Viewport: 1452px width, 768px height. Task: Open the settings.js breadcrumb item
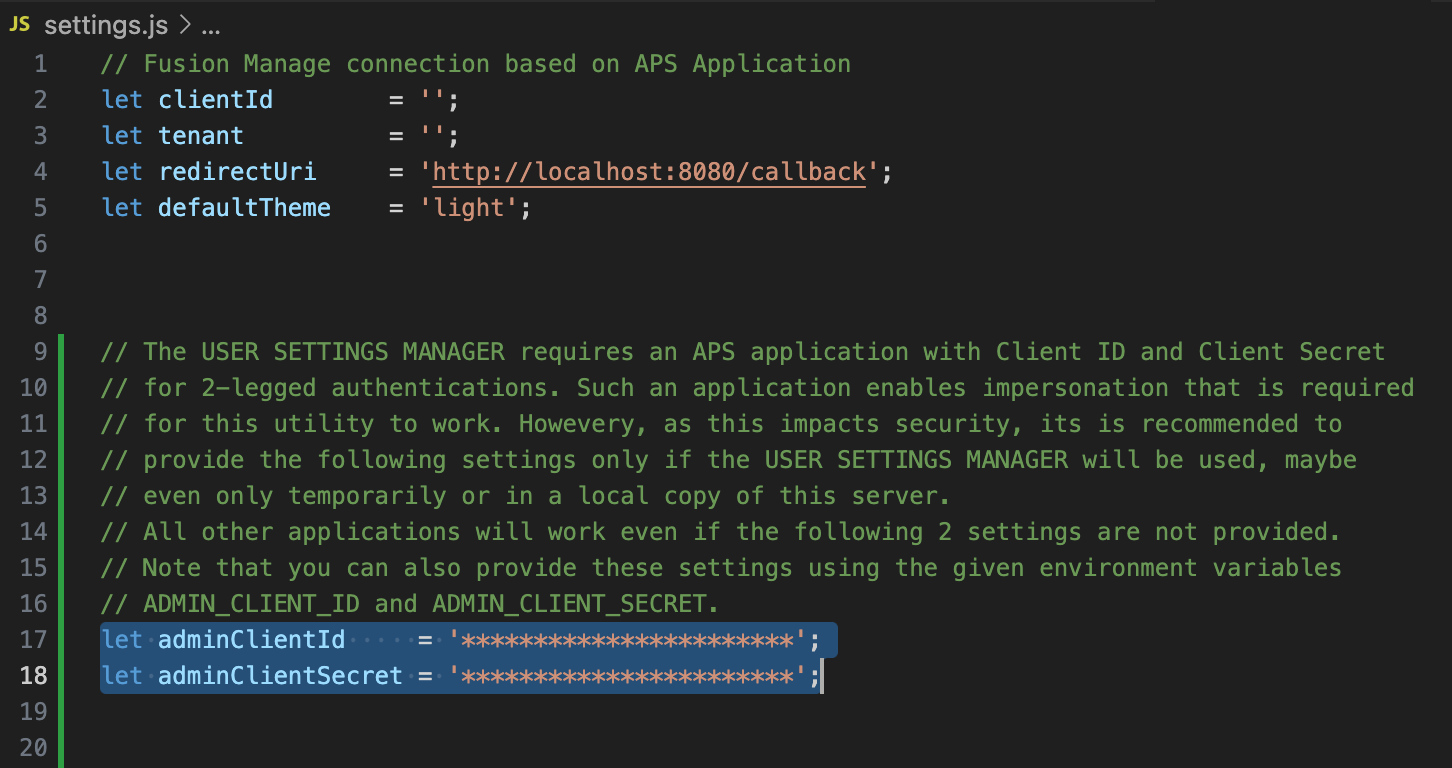pyautogui.click(x=108, y=25)
